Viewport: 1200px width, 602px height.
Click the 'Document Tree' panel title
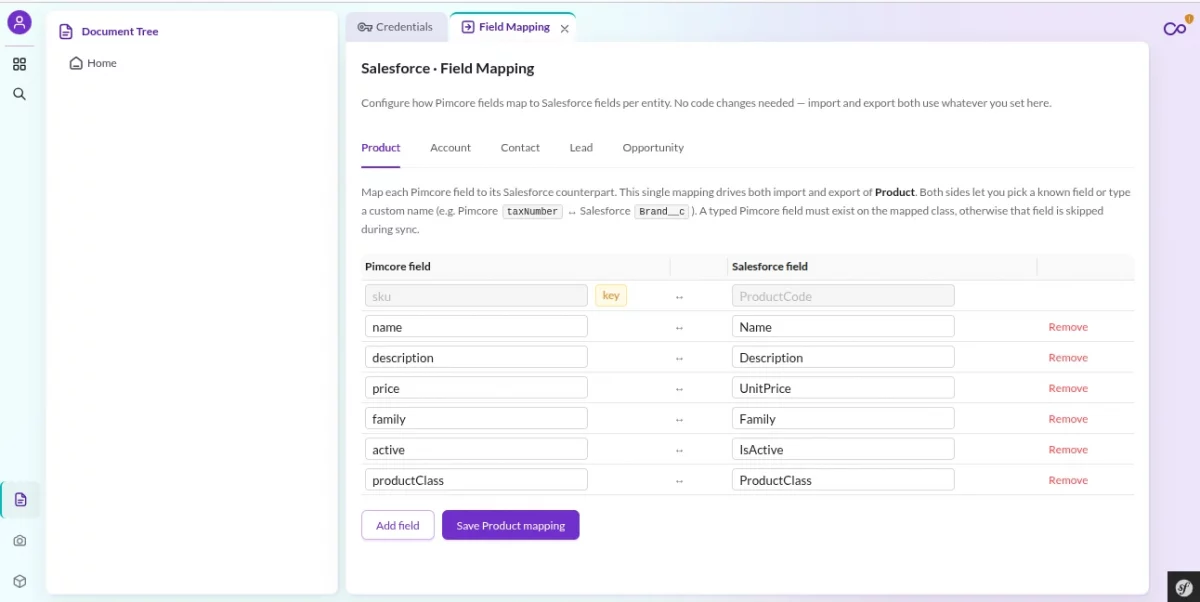(x=120, y=32)
